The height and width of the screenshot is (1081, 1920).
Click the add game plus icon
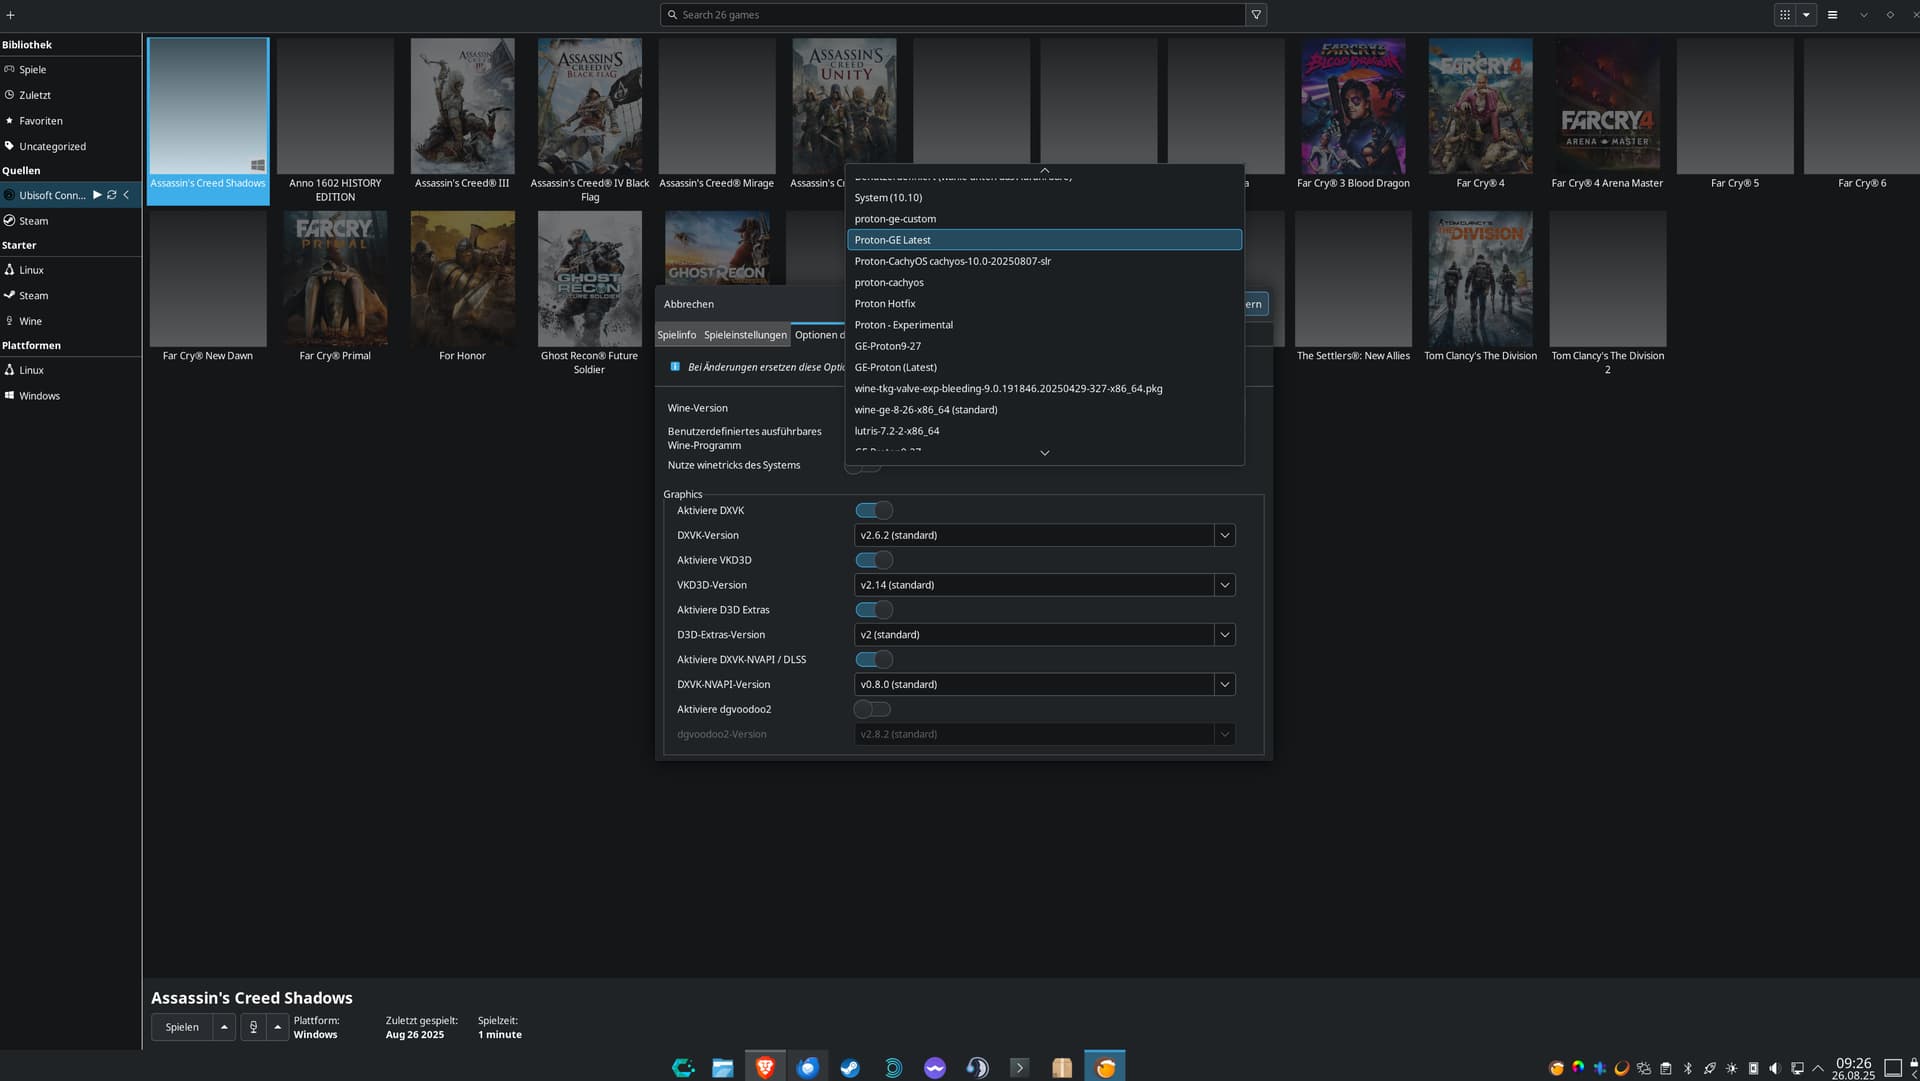click(x=10, y=15)
